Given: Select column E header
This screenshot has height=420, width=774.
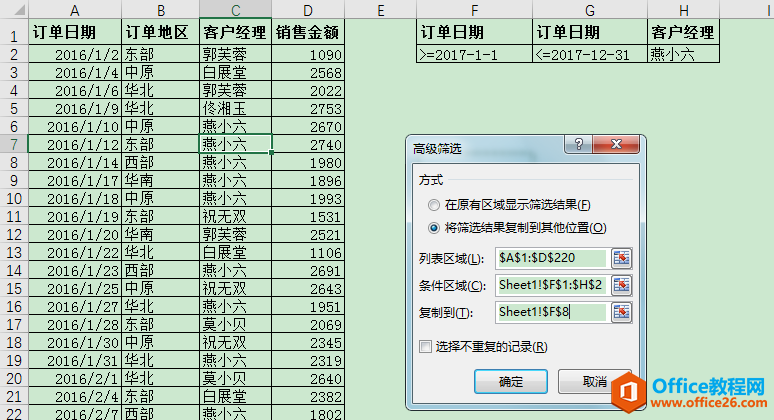Looking at the screenshot, I should click(x=381, y=9).
